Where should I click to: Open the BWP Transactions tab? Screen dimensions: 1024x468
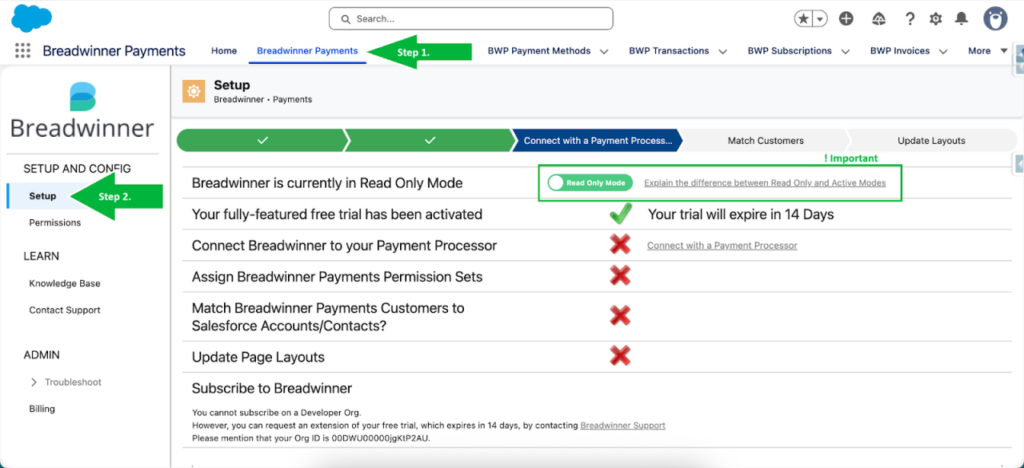[x=669, y=51]
